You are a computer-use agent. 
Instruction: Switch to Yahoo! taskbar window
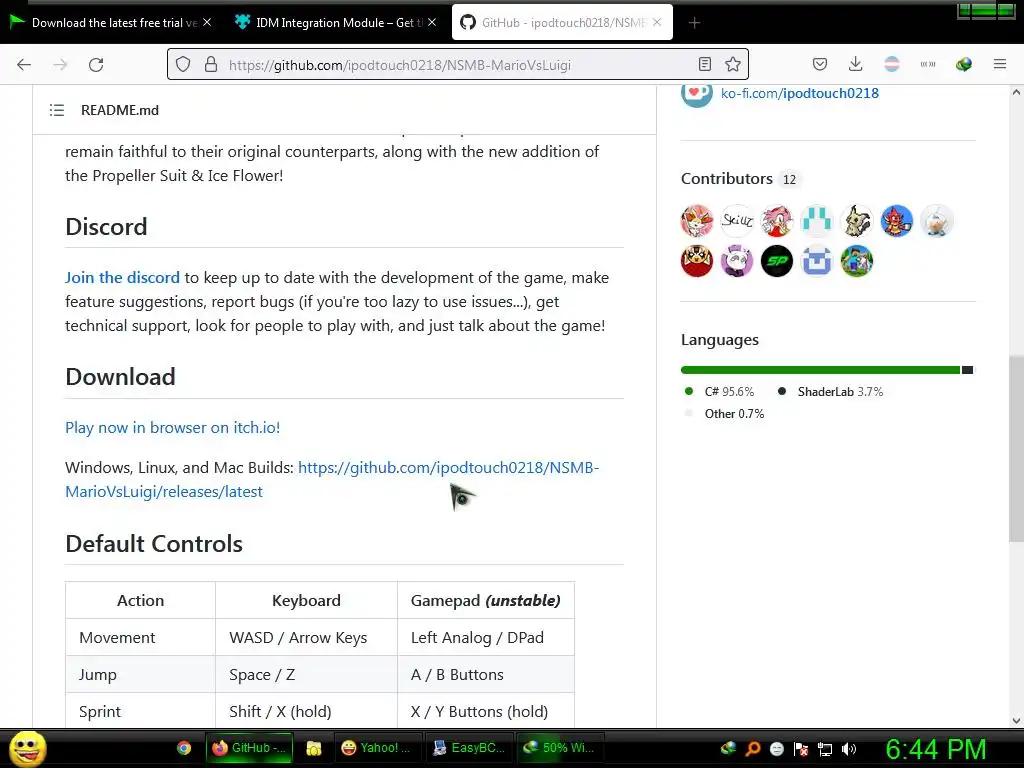point(377,748)
